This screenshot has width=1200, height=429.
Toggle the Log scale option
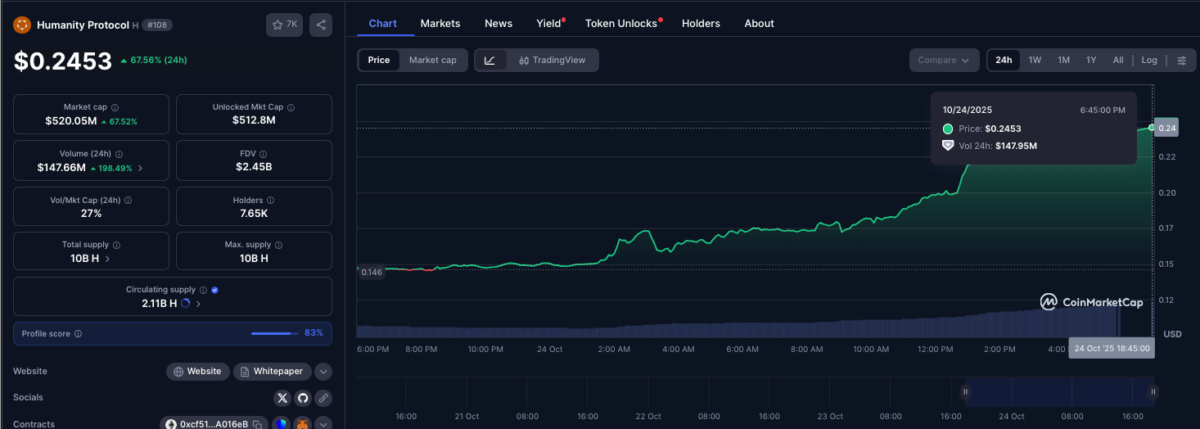coord(1149,60)
